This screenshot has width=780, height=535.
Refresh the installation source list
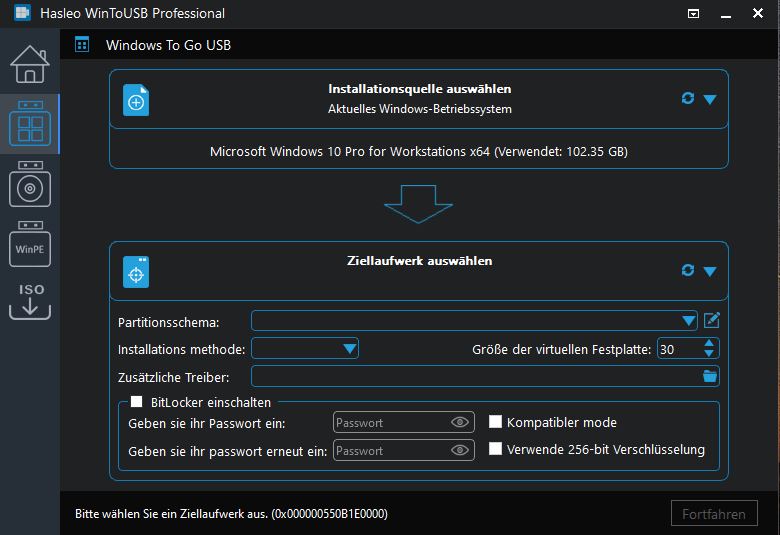(x=688, y=99)
